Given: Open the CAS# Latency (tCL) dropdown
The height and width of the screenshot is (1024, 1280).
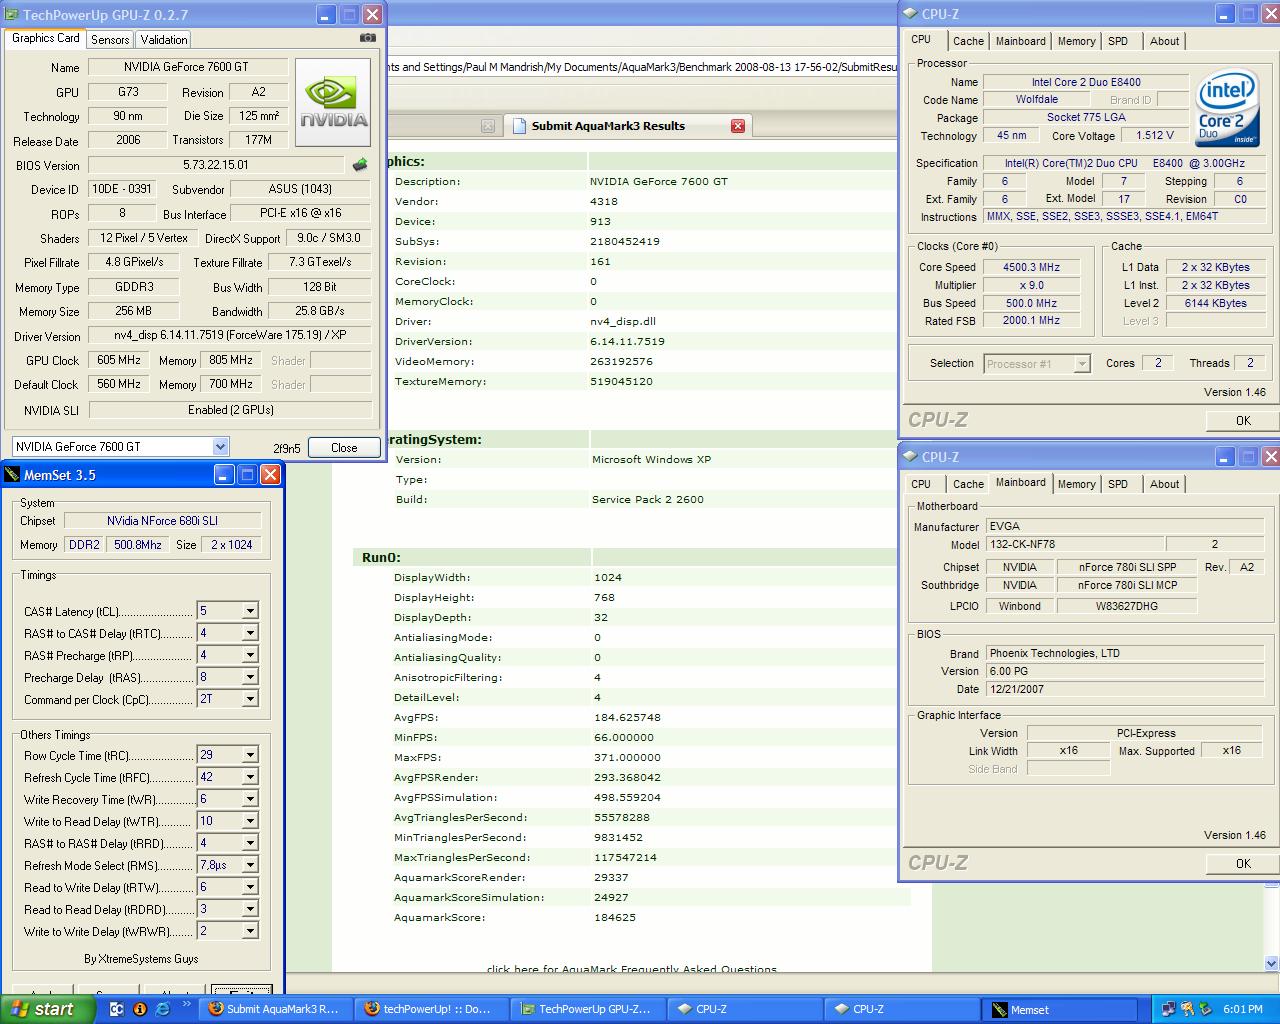Looking at the screenshot, I should pyautogui.click(x=250, y=611).
